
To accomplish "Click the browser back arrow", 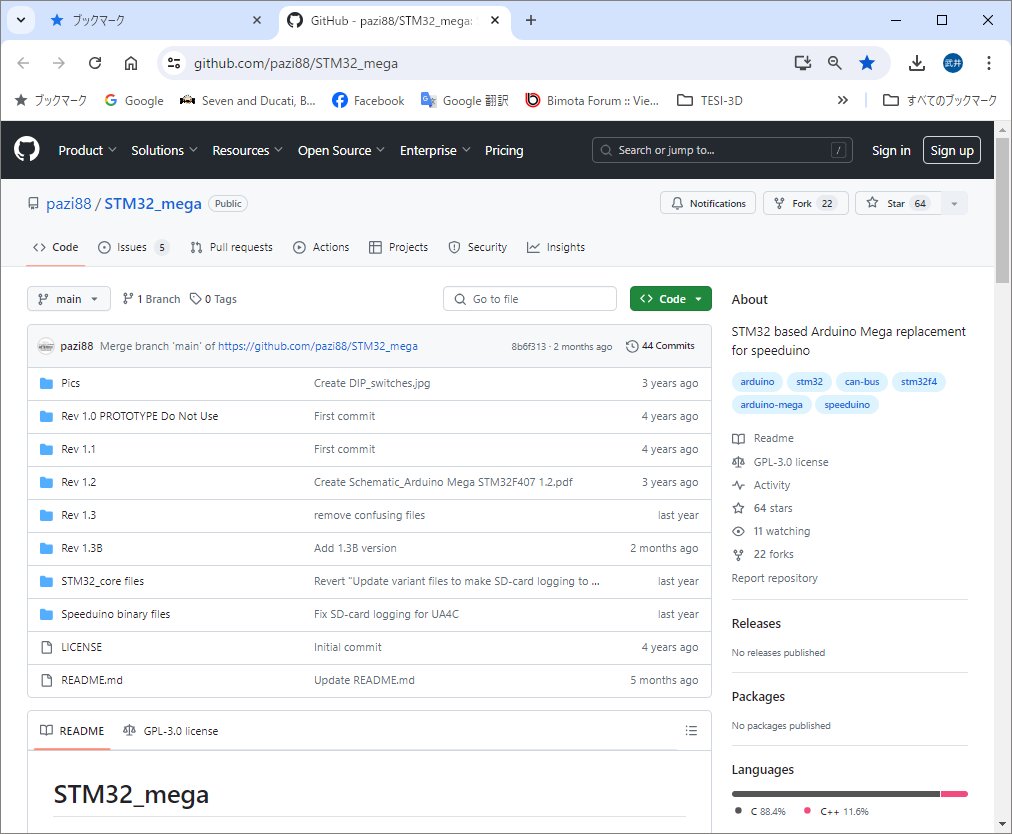I will [23, 63].
